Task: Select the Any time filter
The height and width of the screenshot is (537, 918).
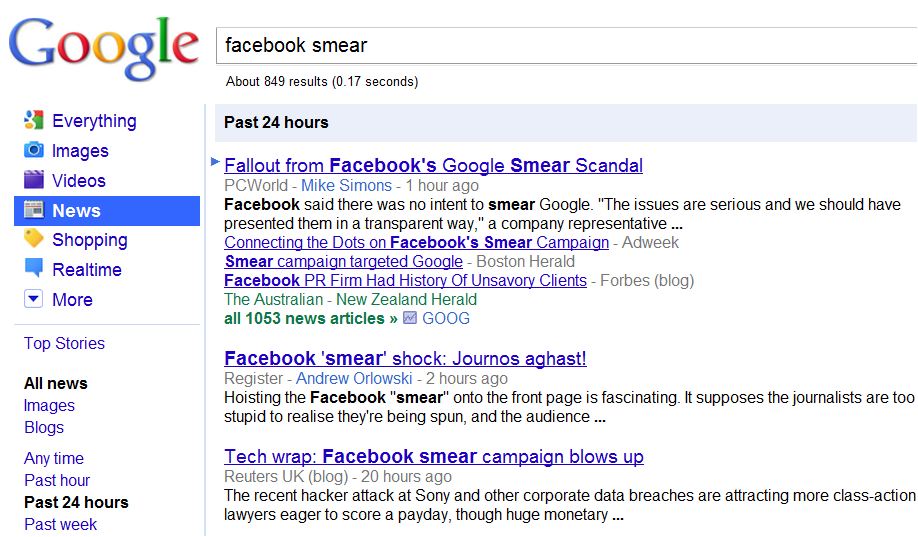Action: click(54, 458)
